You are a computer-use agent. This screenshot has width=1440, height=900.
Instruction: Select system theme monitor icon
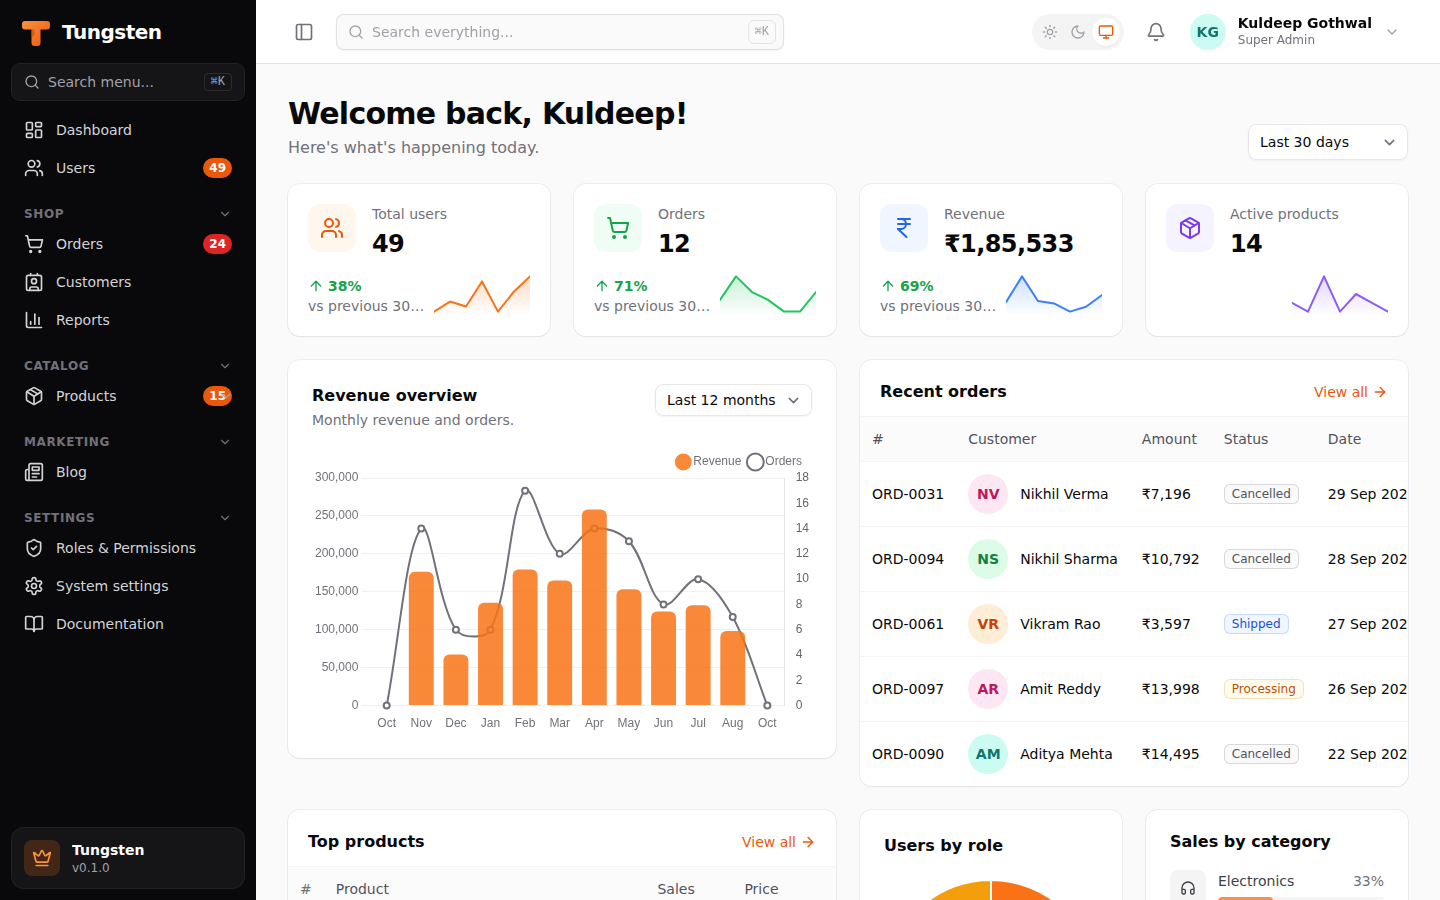pyautogui.click(x=1106, y=32)
